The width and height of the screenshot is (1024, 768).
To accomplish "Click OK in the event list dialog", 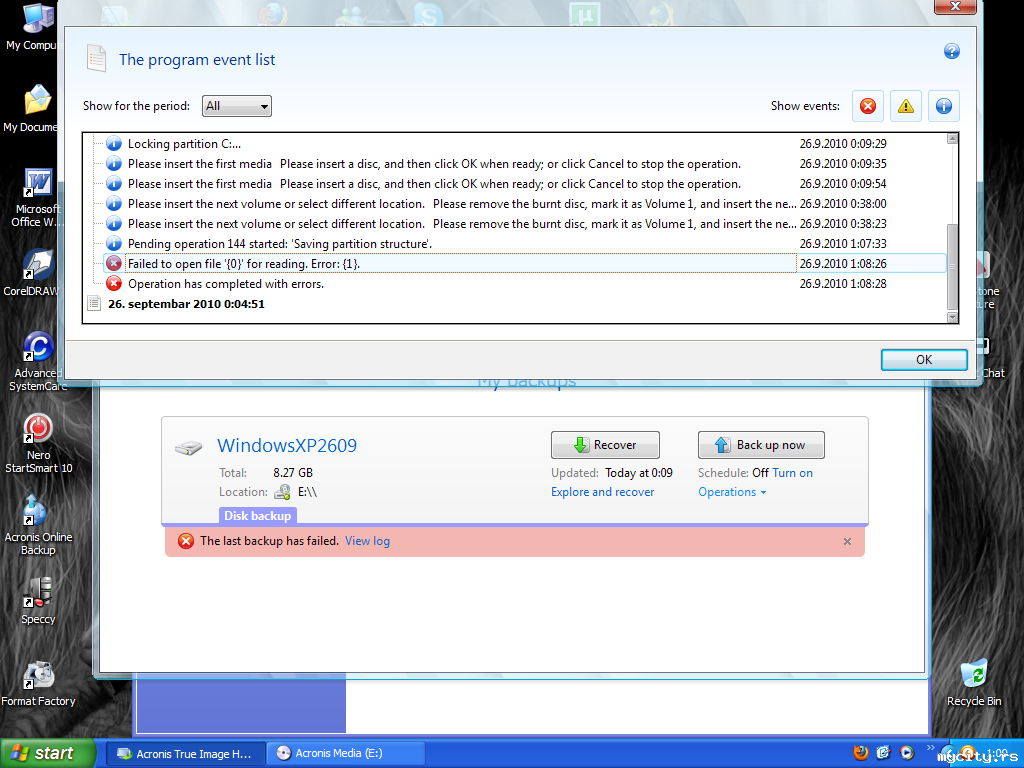I will pyautogui.click(x=923, y=360).
